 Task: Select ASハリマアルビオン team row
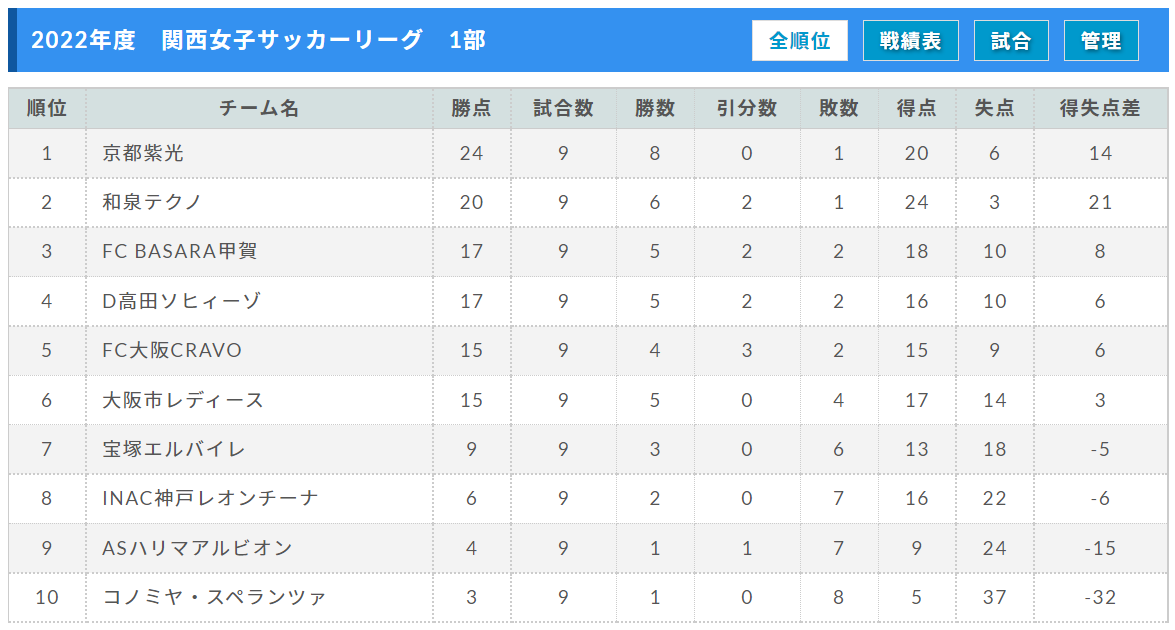coord(588,548)
